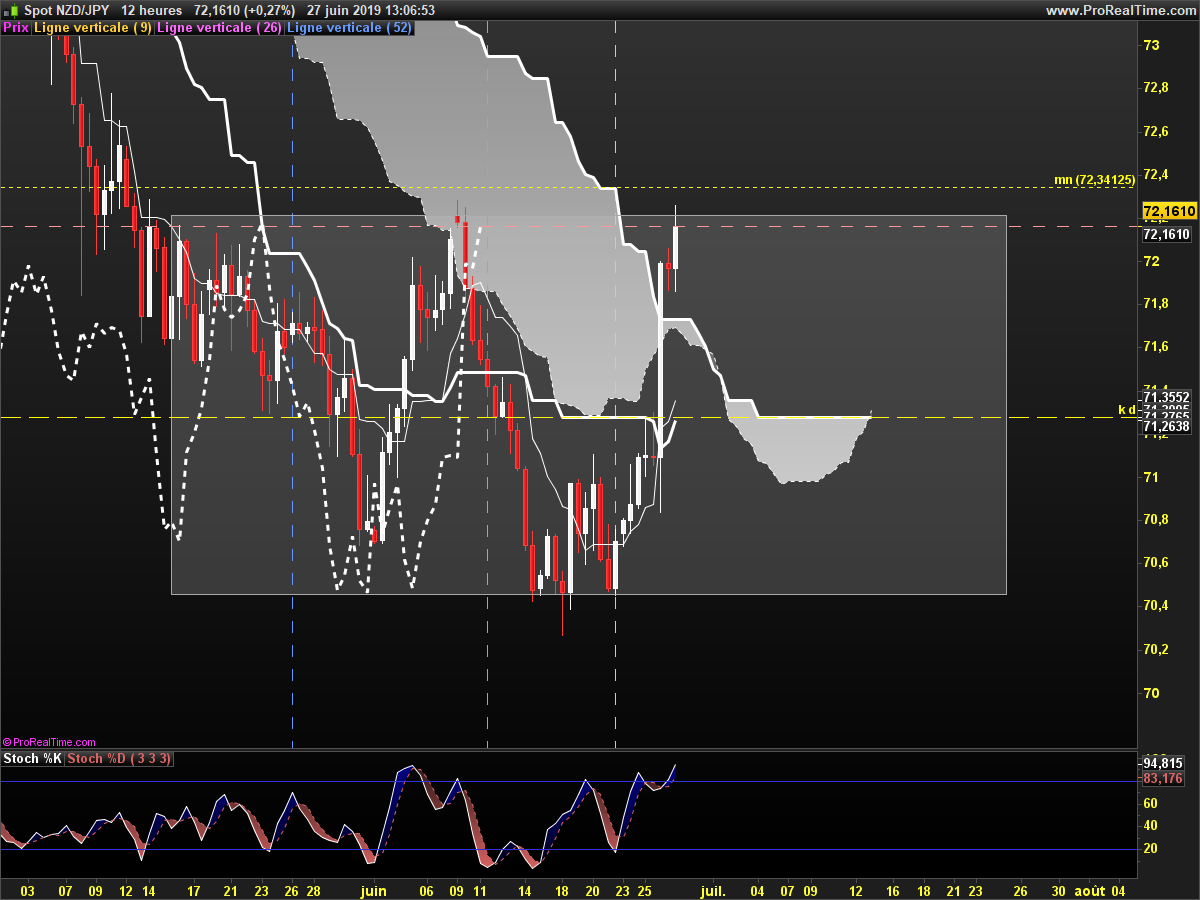This screenshot has height=900, width=1200.
Task: Click the 27 juin 2019 13:06:53 timestamp
Action: [x=371, y=10]
